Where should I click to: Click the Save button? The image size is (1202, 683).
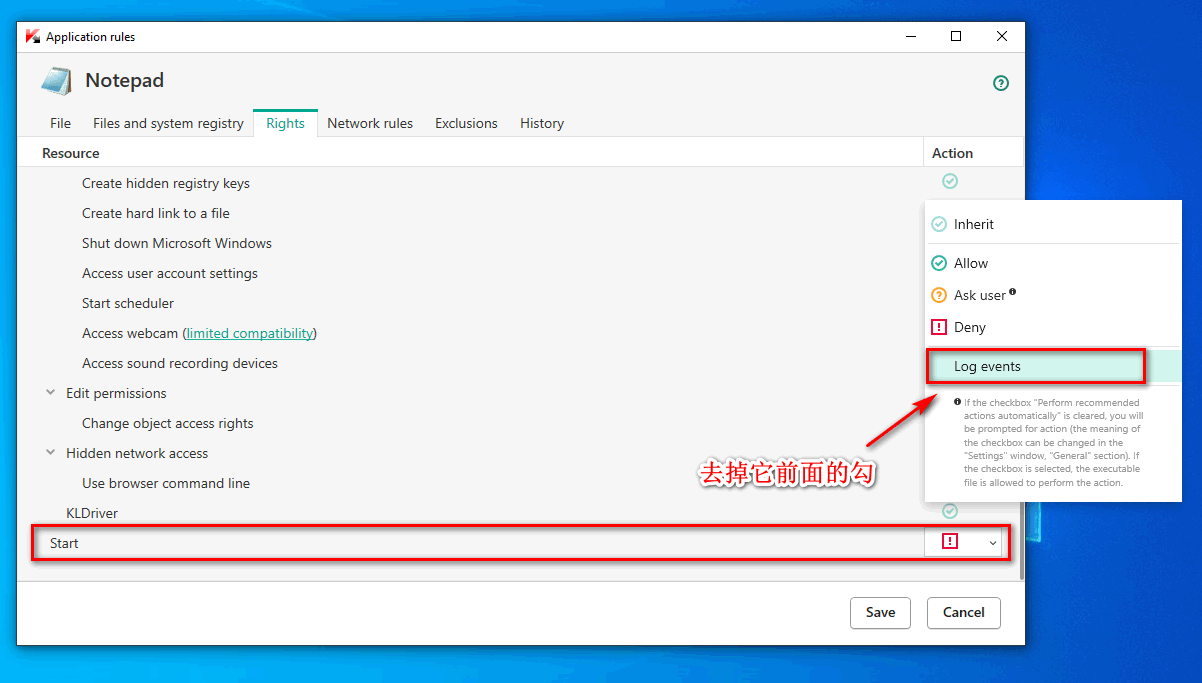(880, 612)
